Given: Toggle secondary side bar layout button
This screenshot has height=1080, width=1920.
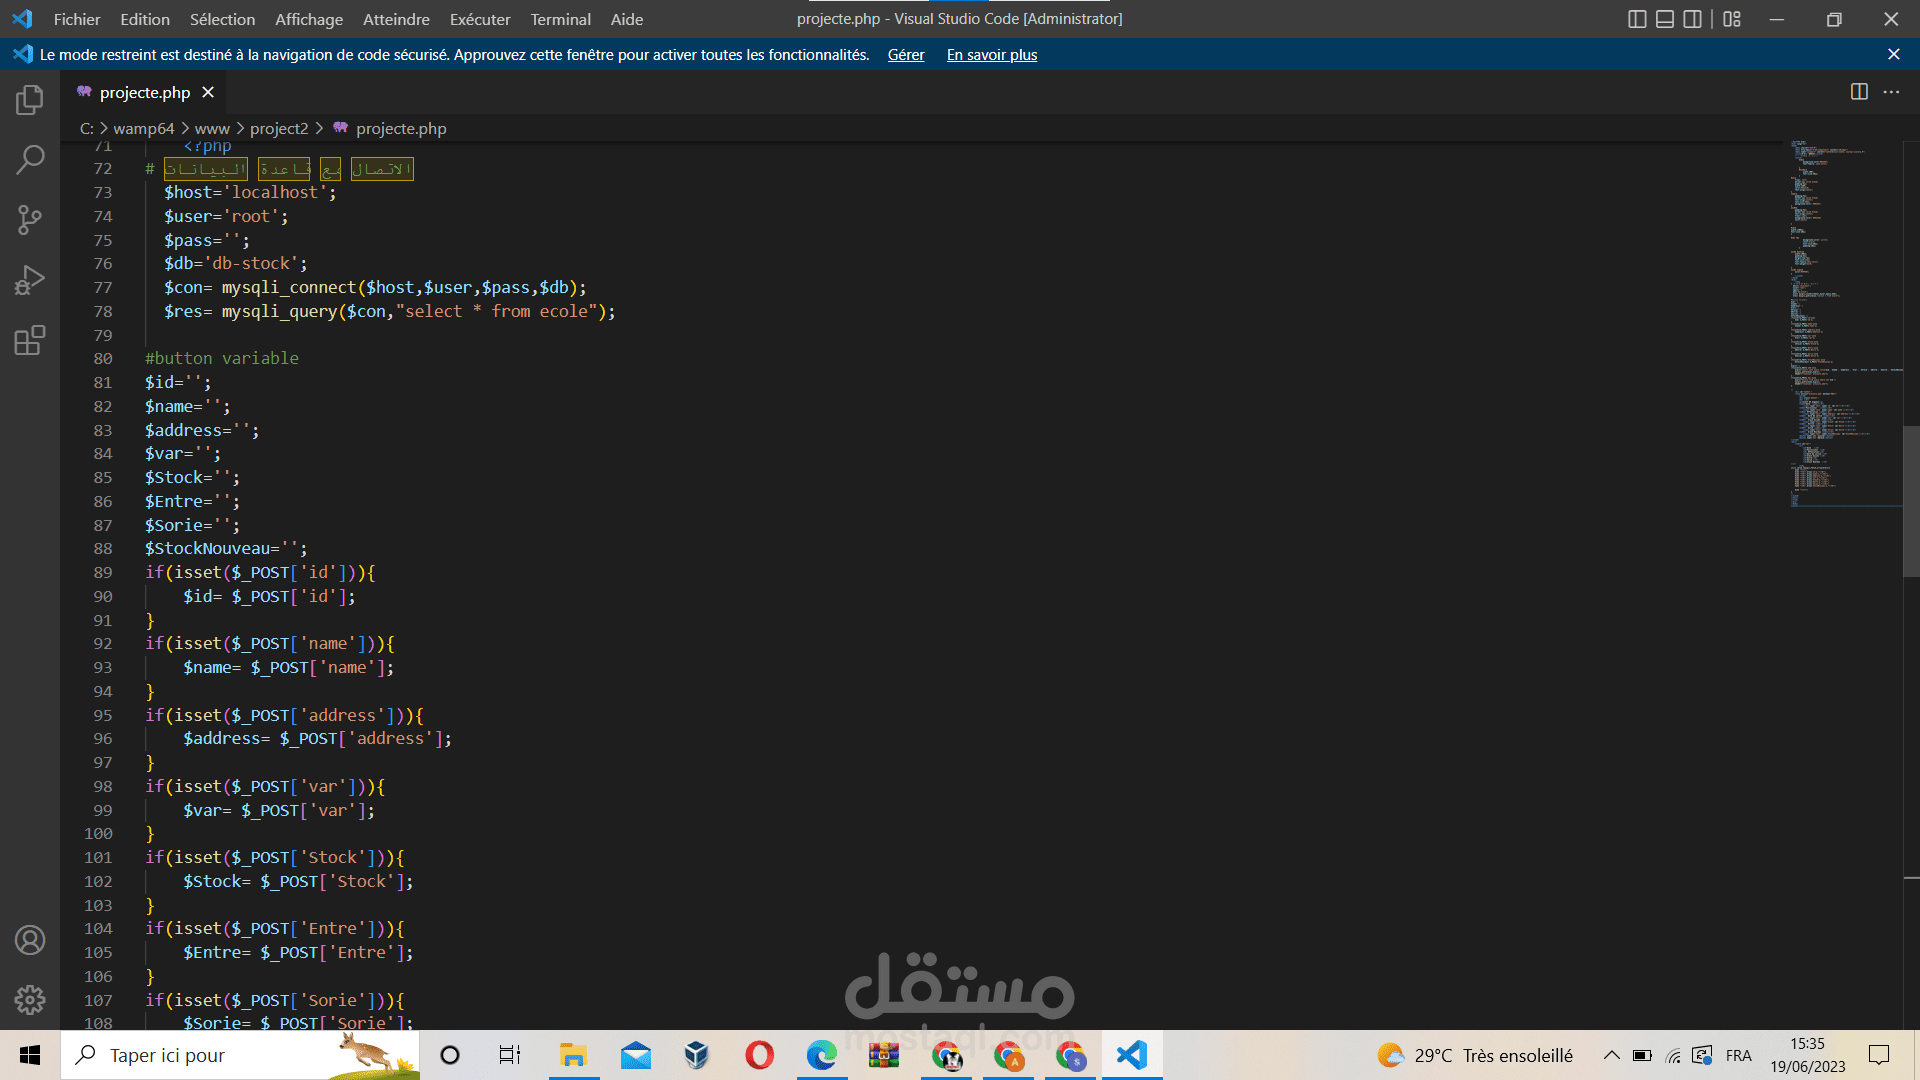Looking at the screenshot, I should pos(1692,19).
